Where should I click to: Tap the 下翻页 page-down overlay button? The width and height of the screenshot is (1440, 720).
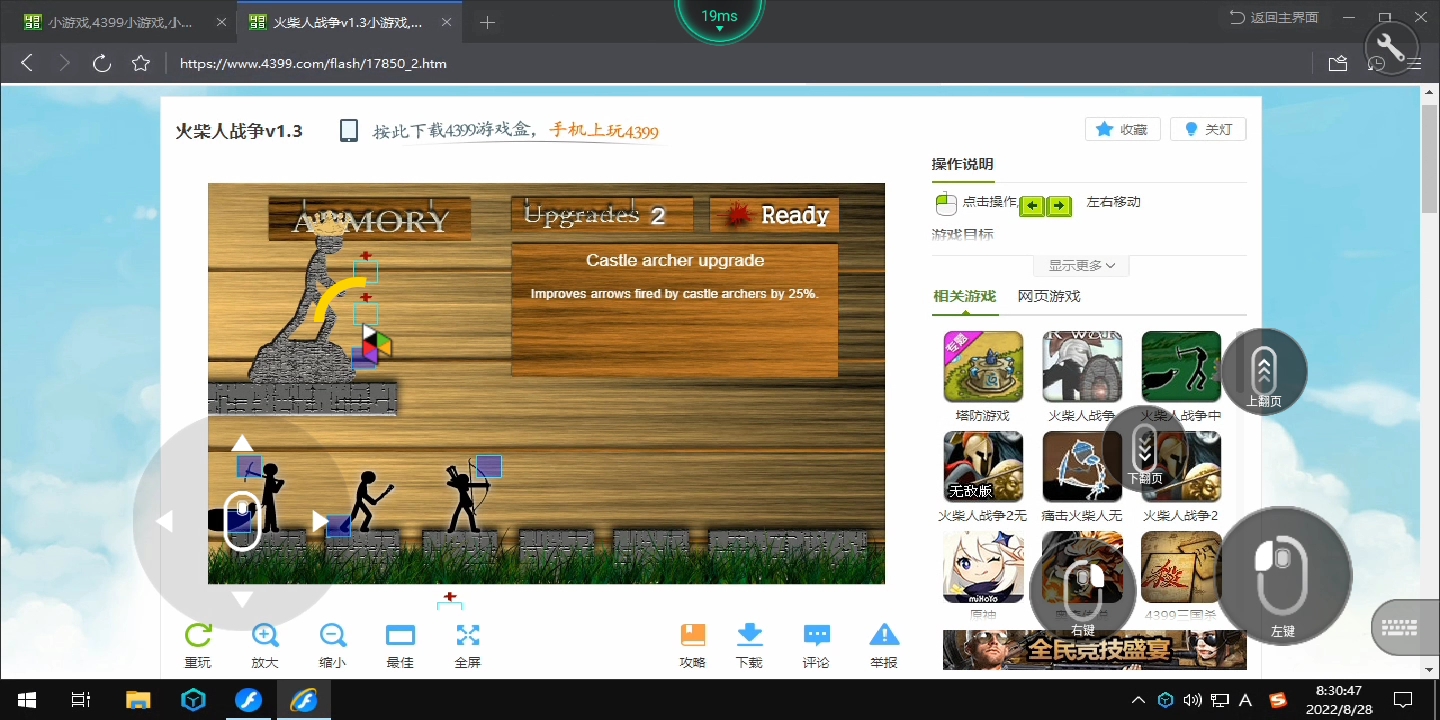click(x=1145, y=449)
